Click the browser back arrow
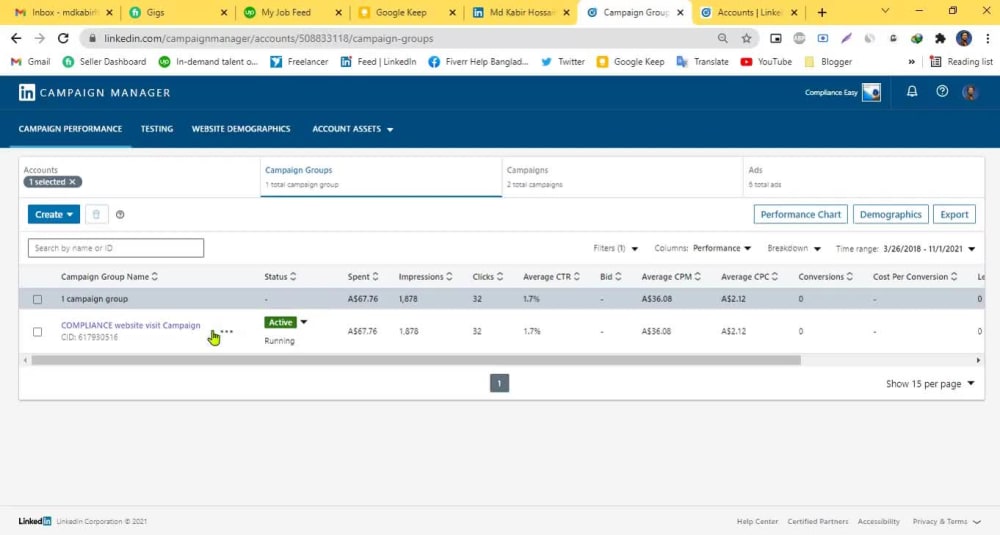Screen dimensions: 1000x535 16,38
